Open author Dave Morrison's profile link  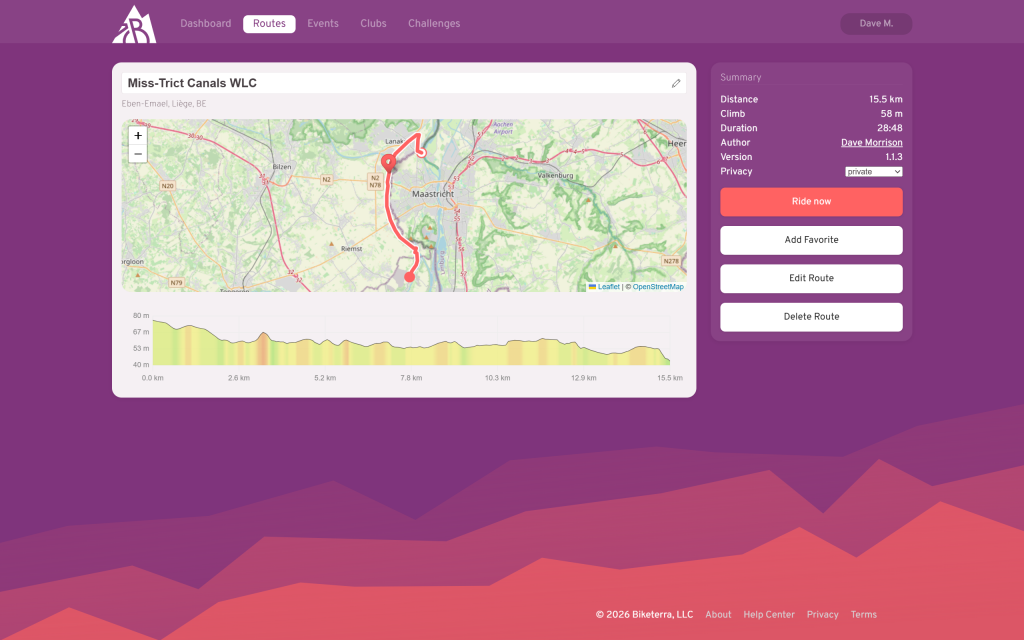click(x=871, y=143)
